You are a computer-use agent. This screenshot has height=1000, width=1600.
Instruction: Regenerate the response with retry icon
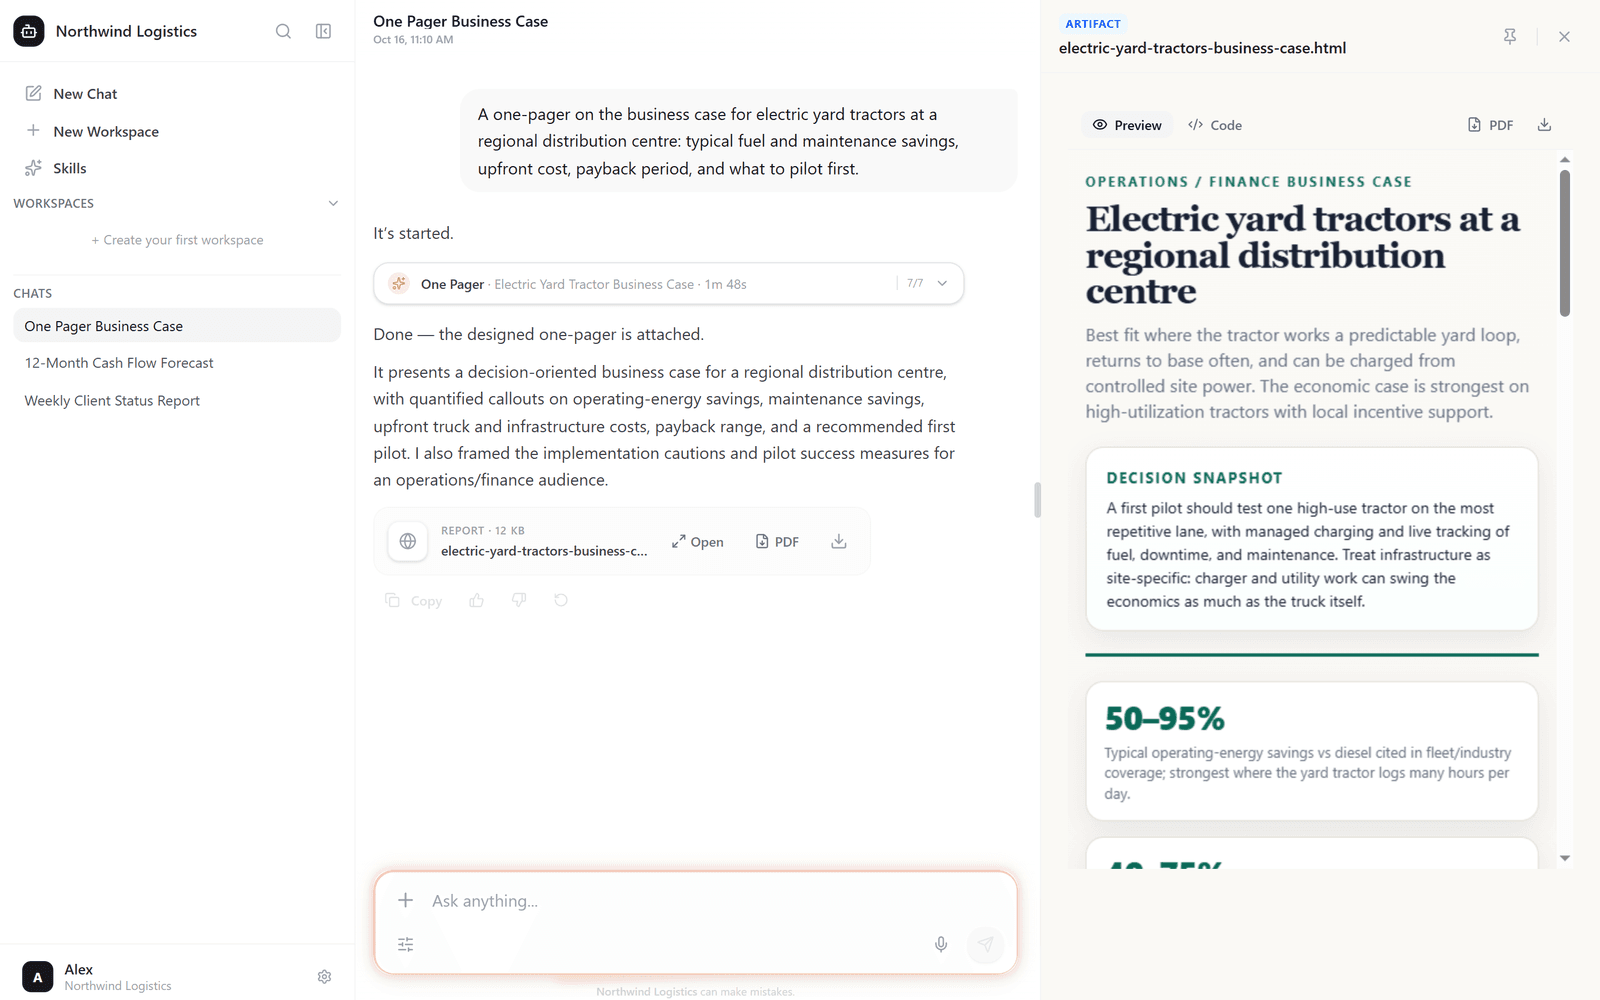click(561, 600)
